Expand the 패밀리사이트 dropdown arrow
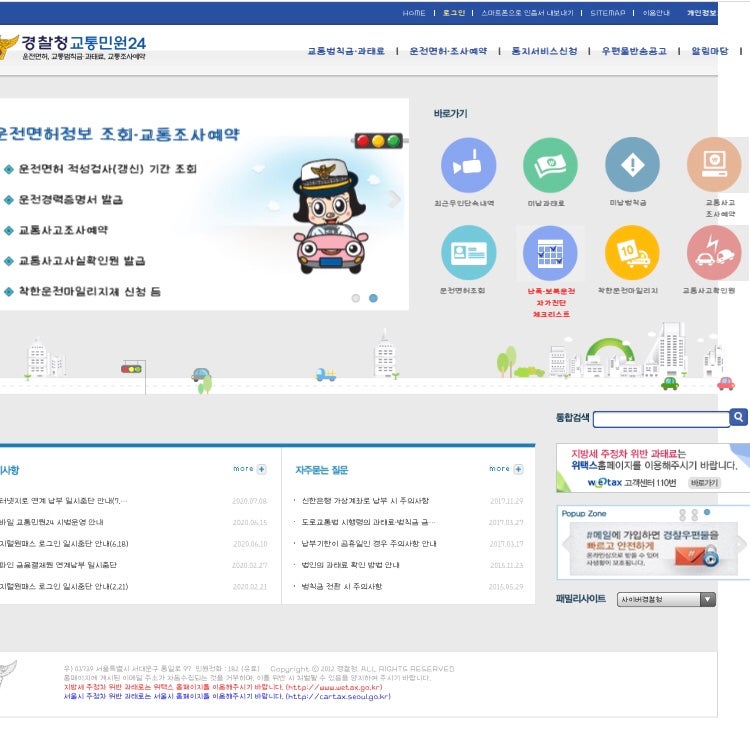This screenshot has height=734, width=750. (708, 599)
